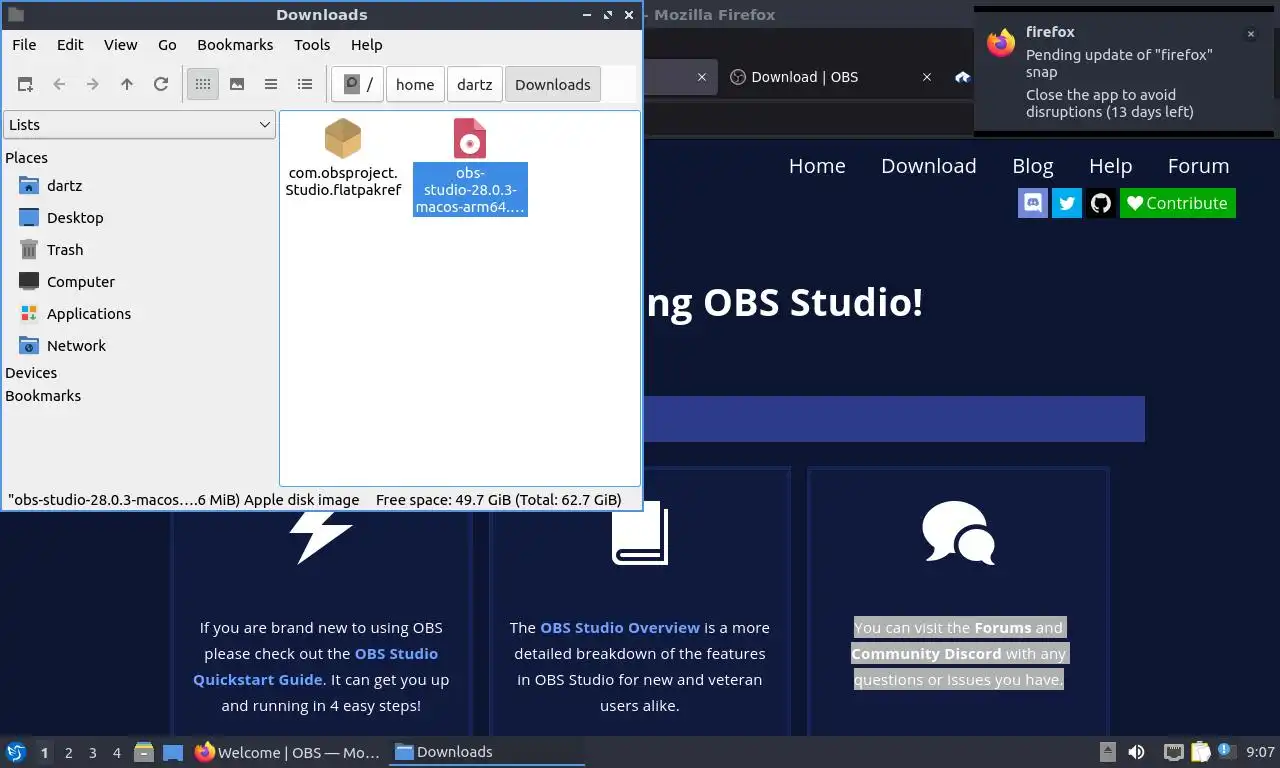The height and width of the screenshot is (768, 1280).
Task: Jump to home path button
Action: coord(415,85)
